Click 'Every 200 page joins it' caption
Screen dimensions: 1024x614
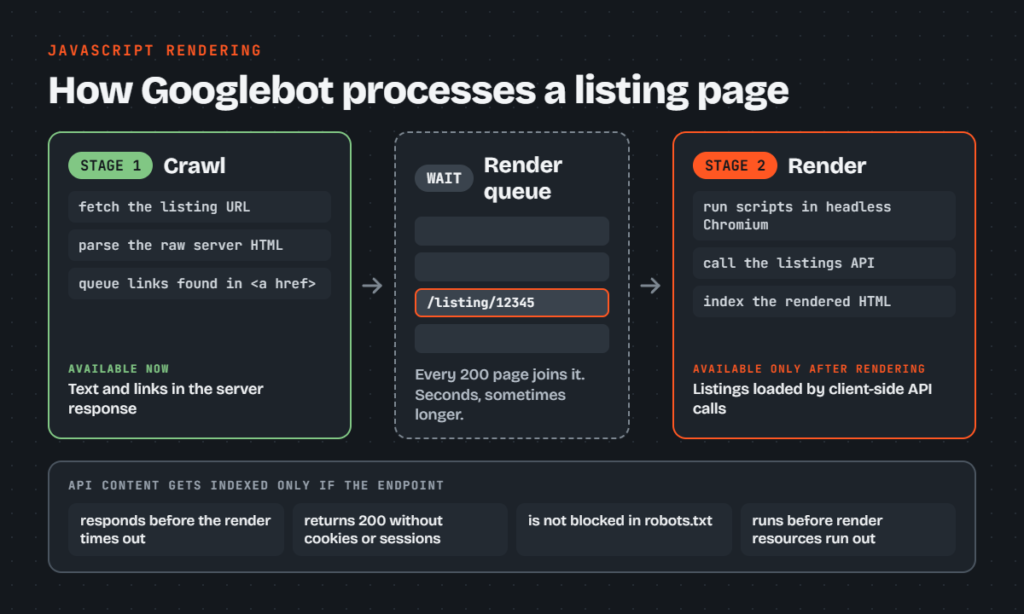pos(500,395)
